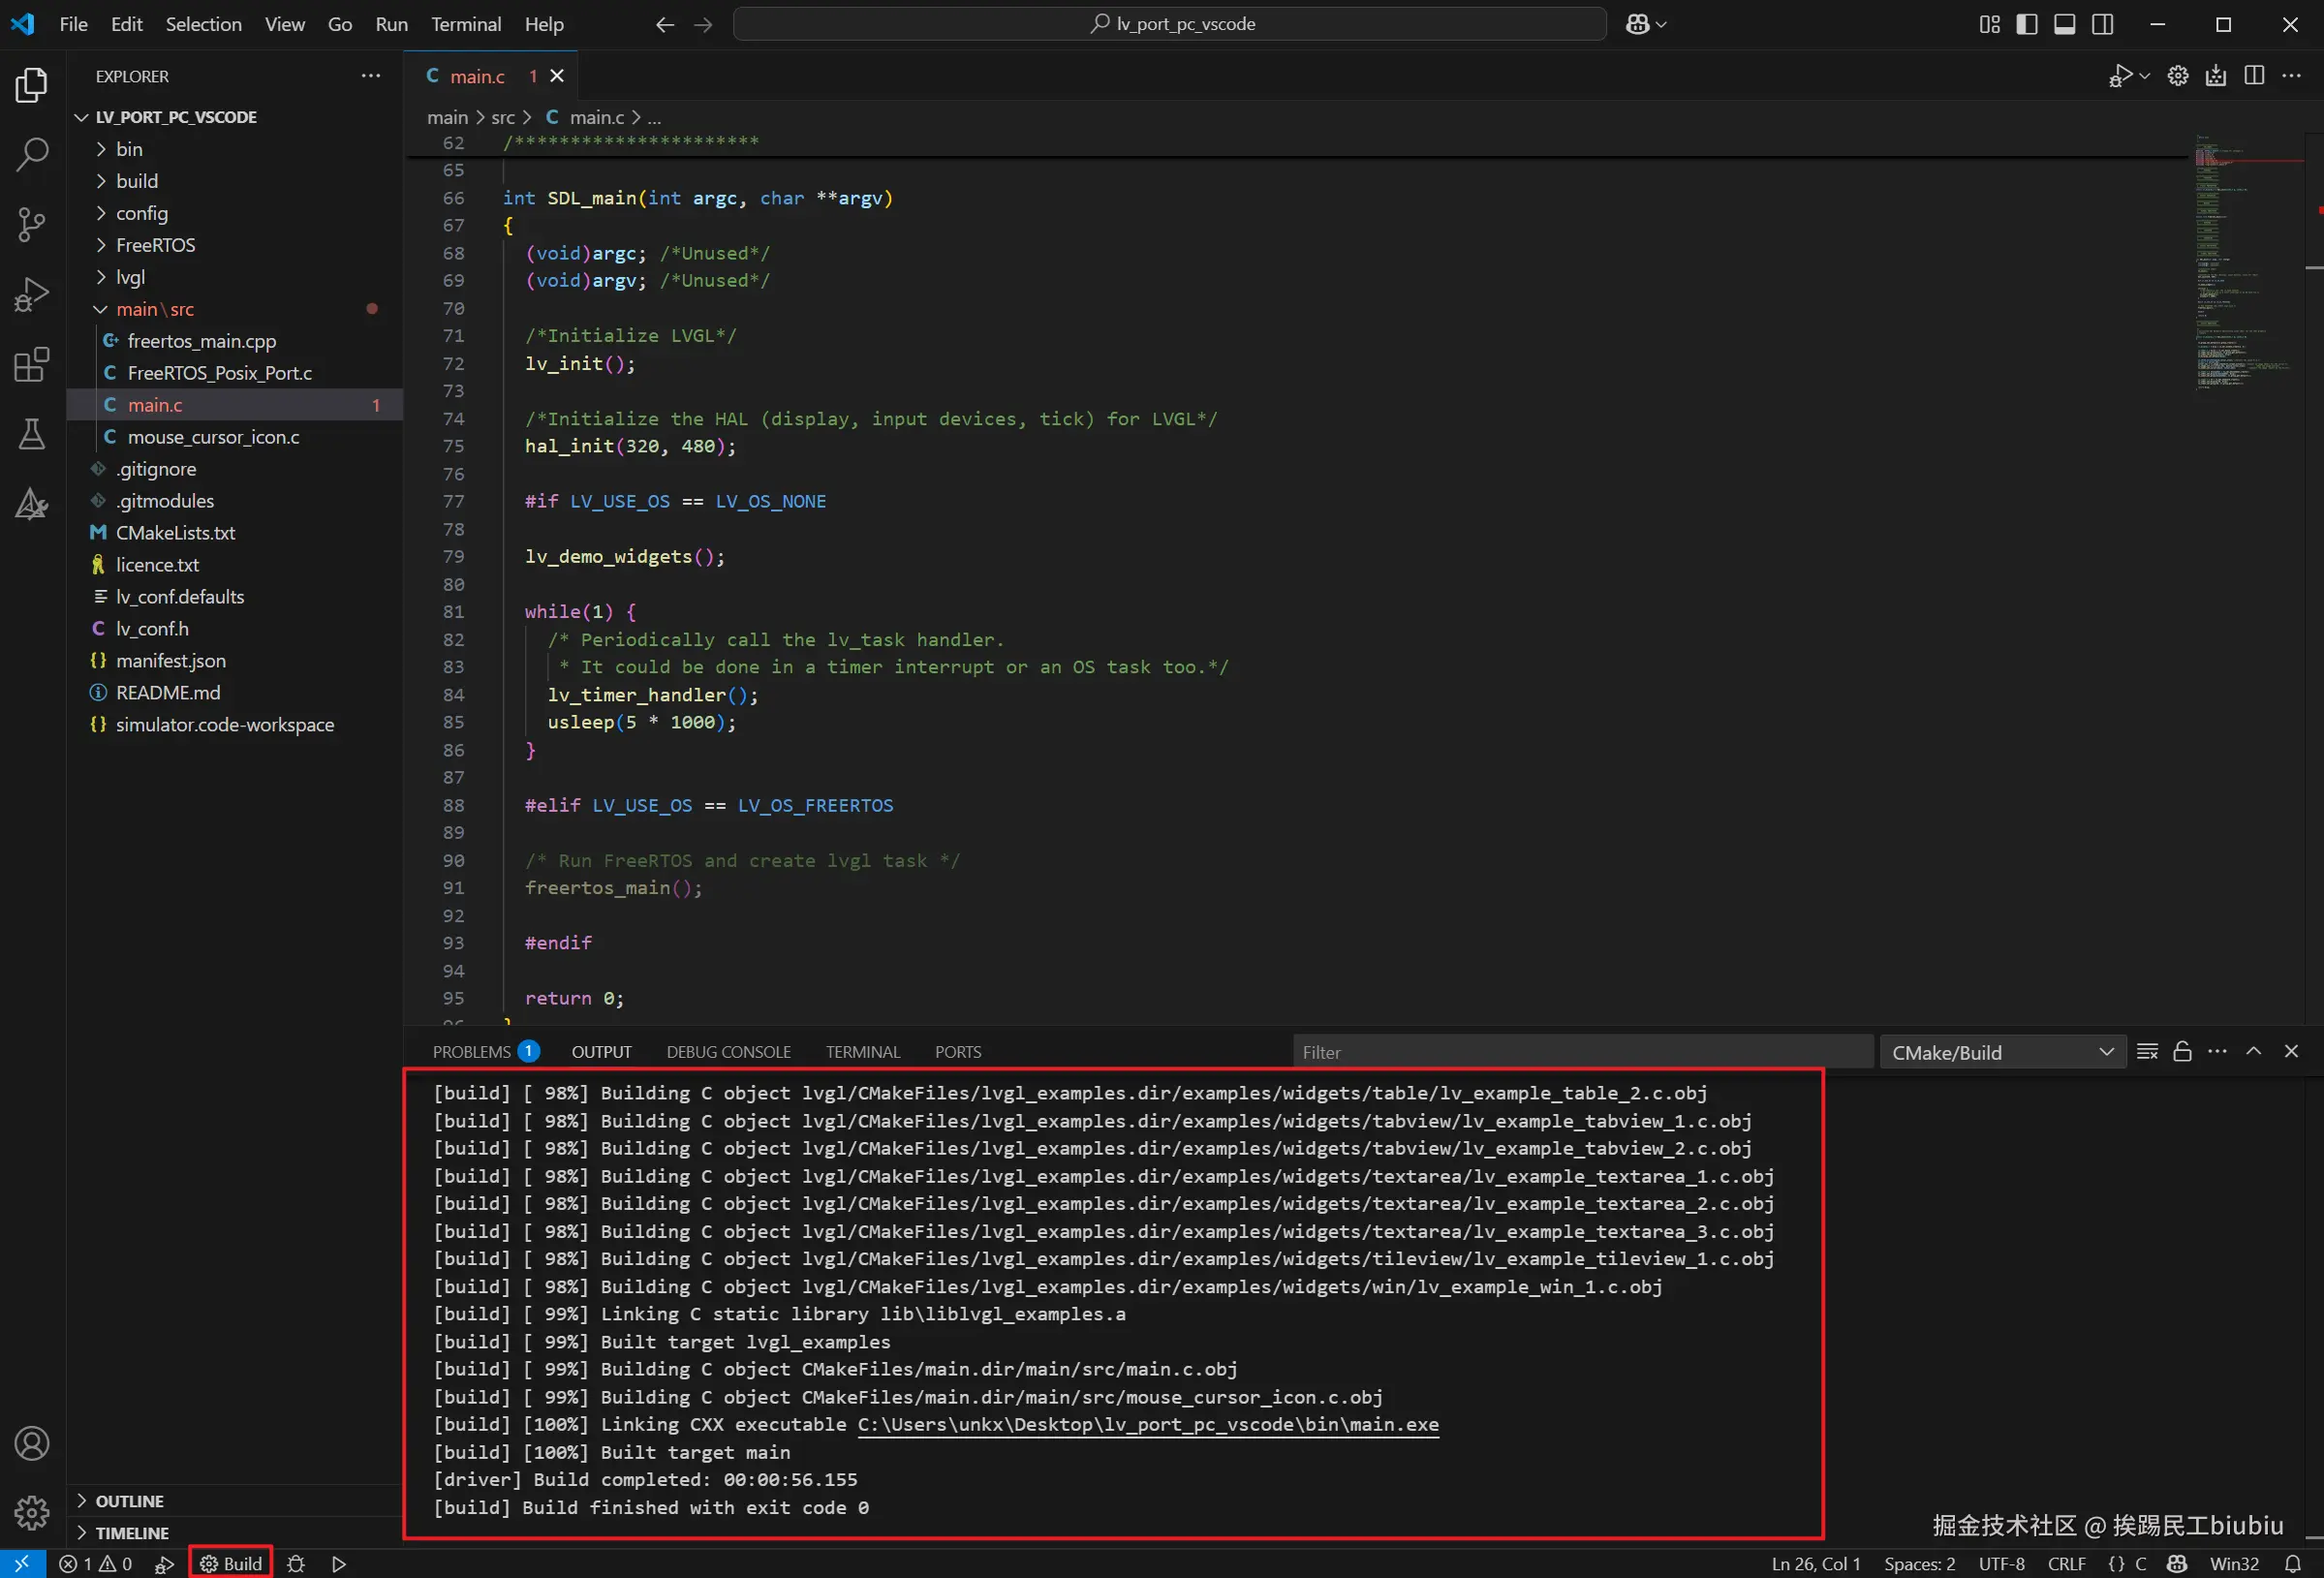Click the CMake Build button in status bar
The width and height of the screenshot is (2324, 1578).
pos(231,1563)
